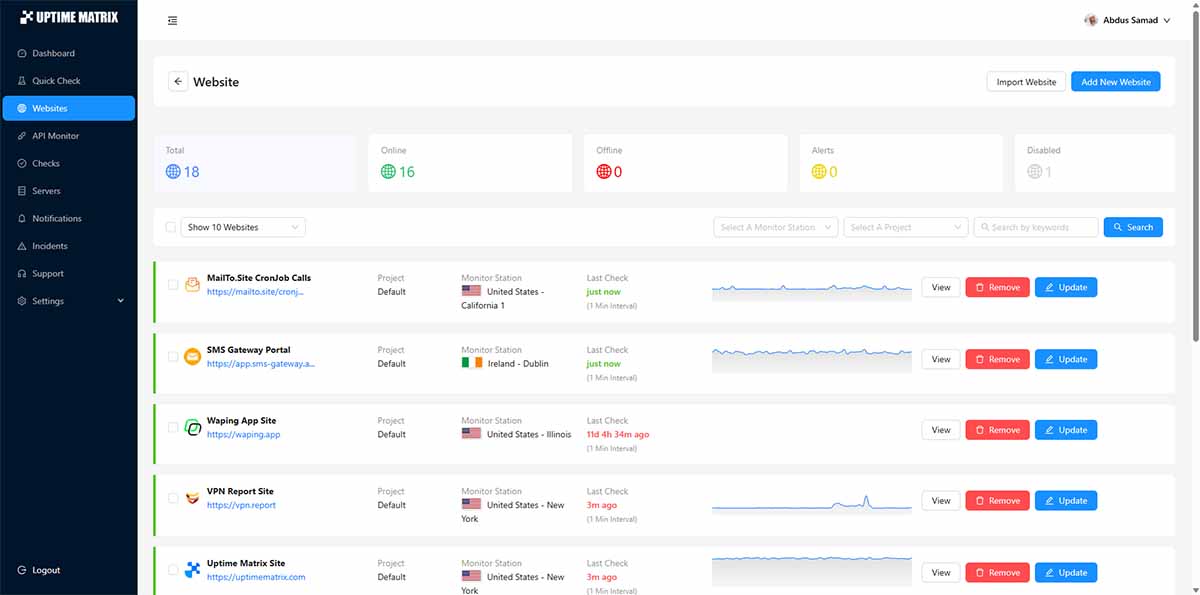Image resolution: width=1200 pixels, height=595 pixels.
Task: Collapse the sidebar with the menu toggle icon
Action: coord(172,20)
